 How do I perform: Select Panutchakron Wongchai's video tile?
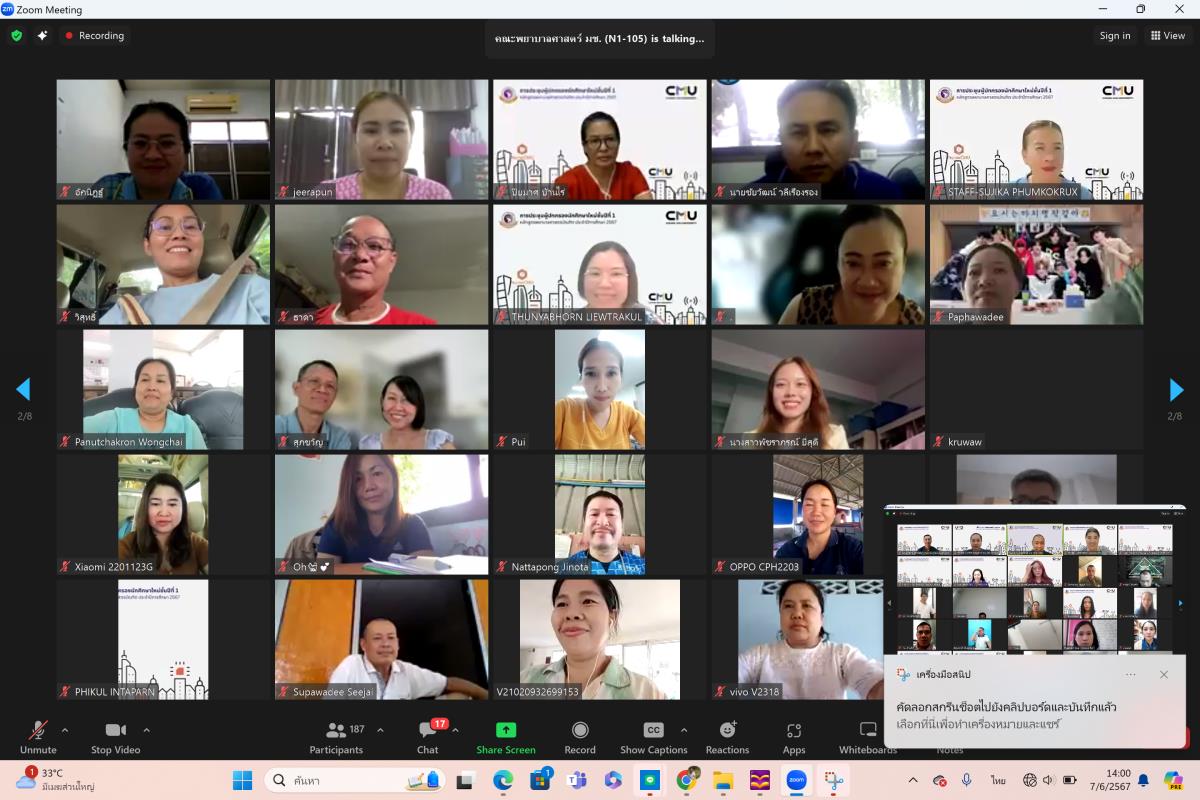pos(163,390)
